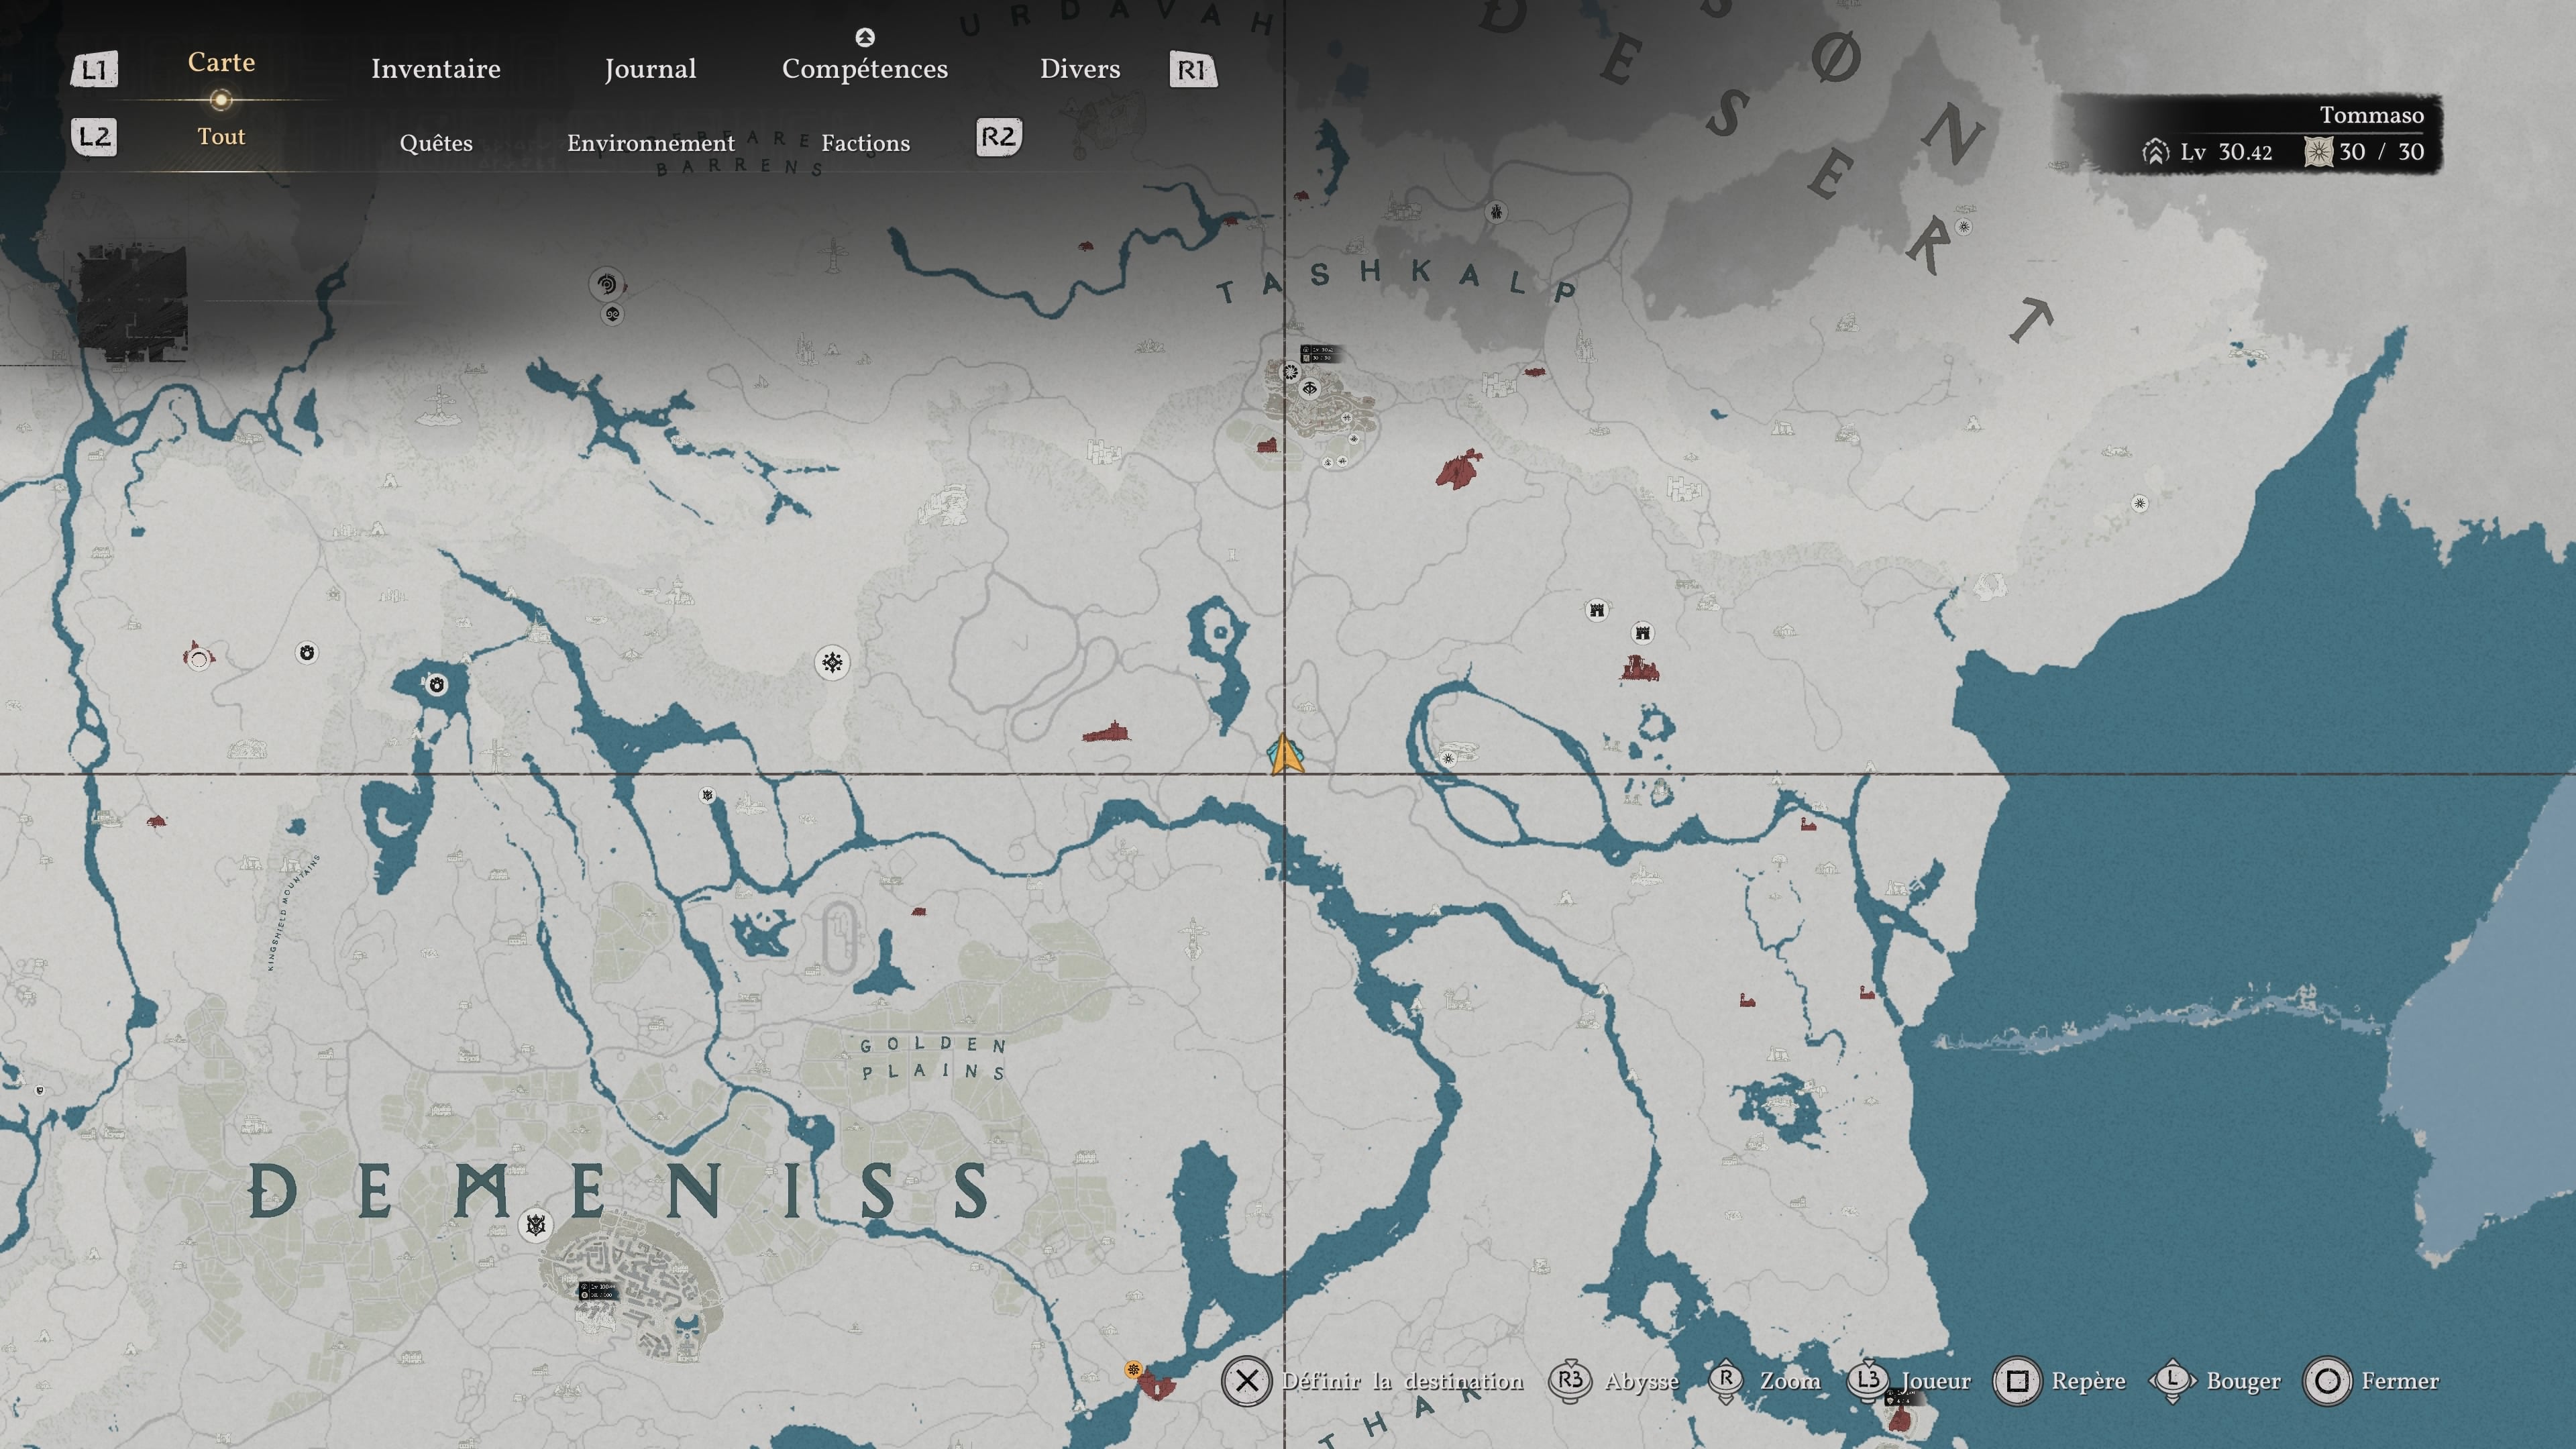Filter the map by Environnement
The image size is (2576, 1449).
651,143
